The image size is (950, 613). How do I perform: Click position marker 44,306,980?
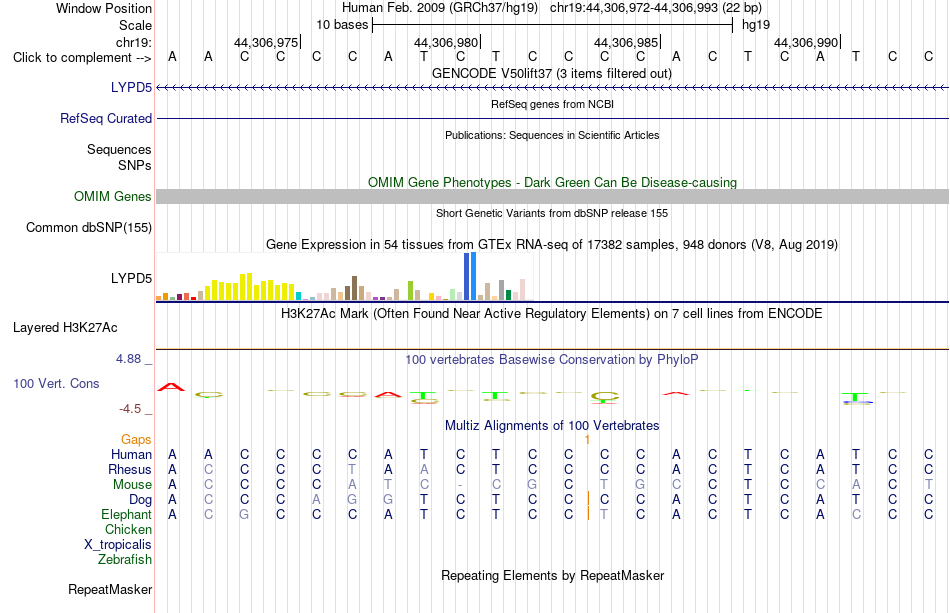point(446,42)
